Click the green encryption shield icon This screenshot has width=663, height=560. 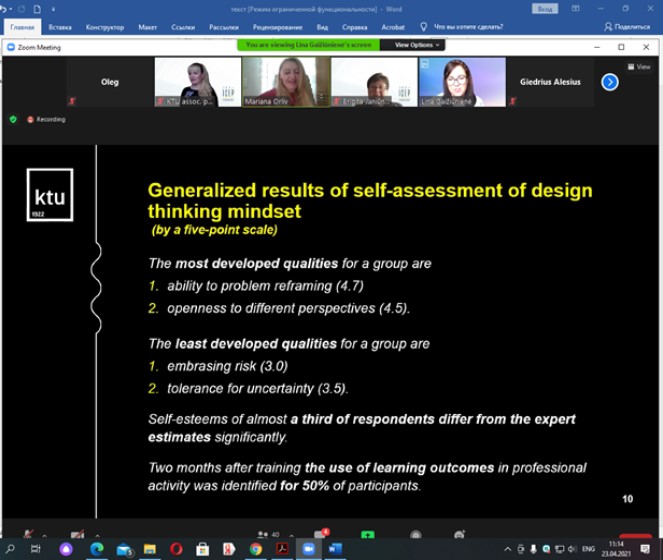[13, 119]
